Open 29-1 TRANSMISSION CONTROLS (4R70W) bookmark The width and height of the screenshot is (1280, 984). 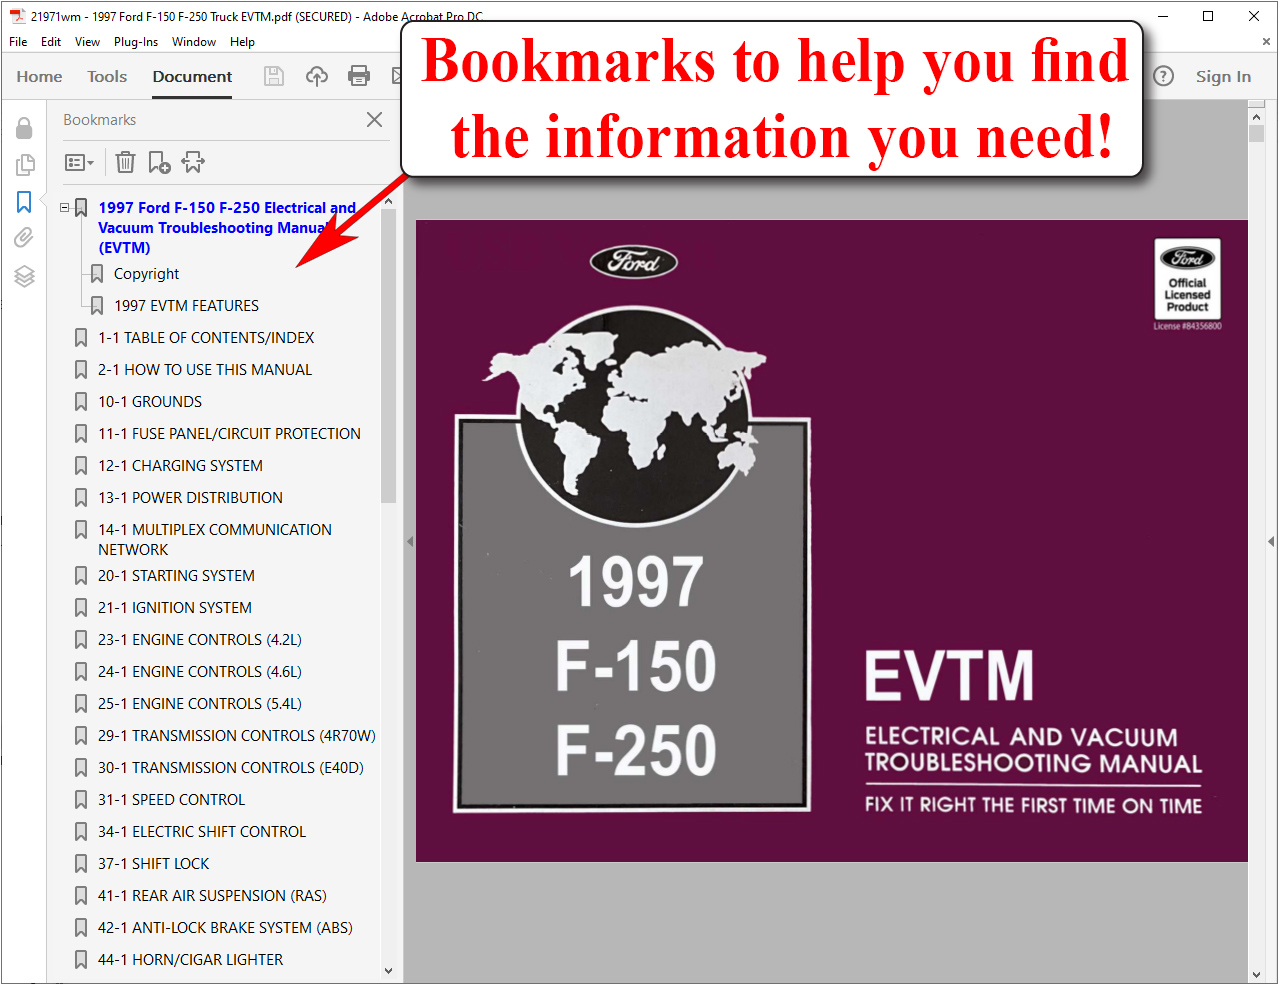237,736
